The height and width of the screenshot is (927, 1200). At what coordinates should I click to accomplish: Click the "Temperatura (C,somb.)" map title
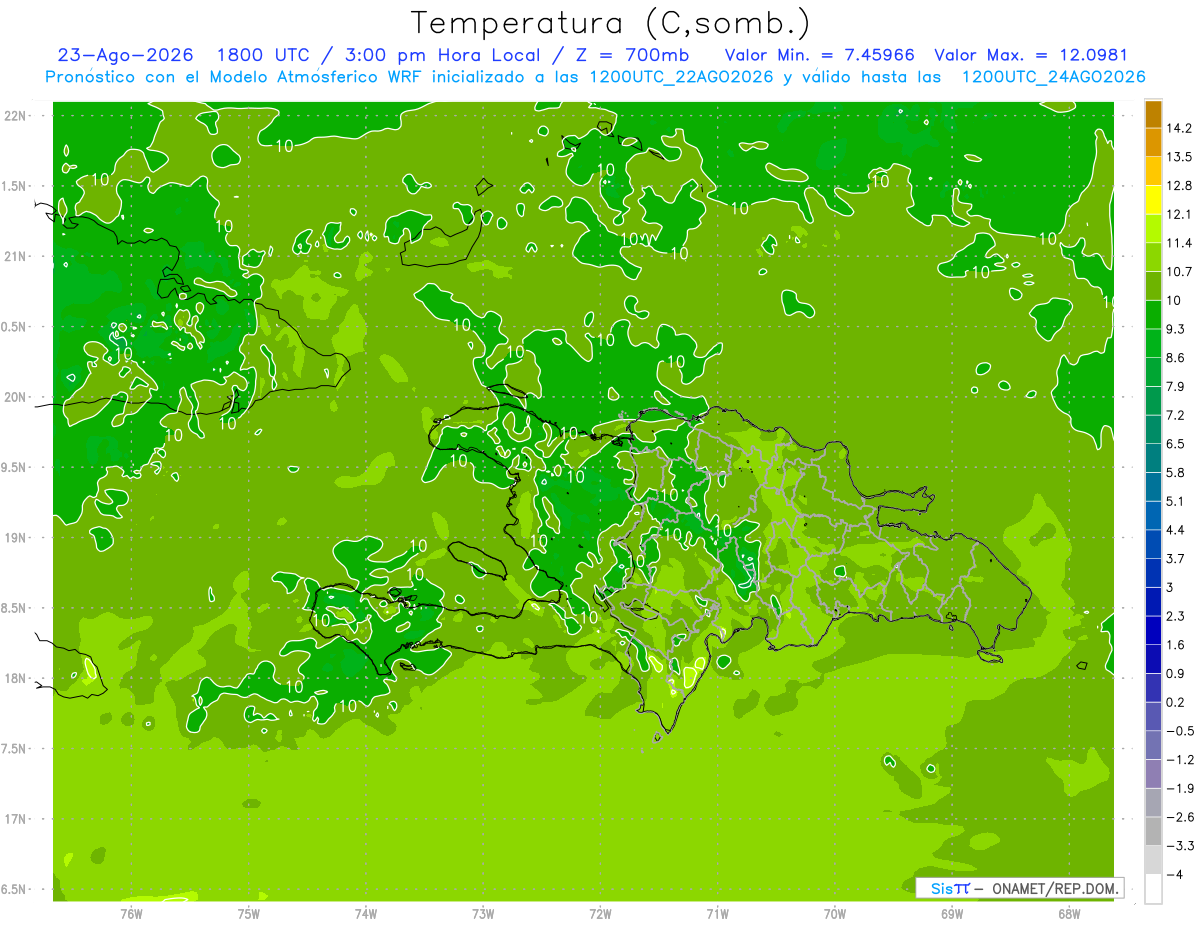(x=611, y=23)
